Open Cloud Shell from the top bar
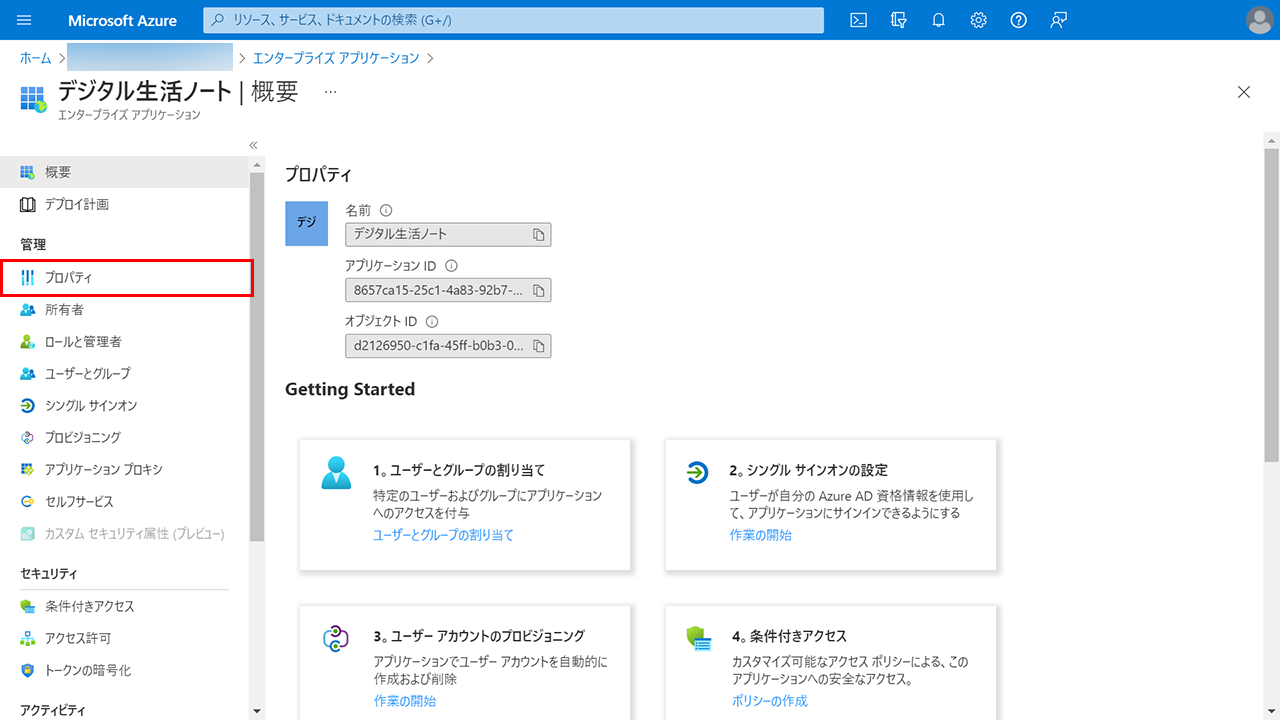The width and height of the screenshot is (1280, 720). pyautogui.click(x=858, y=20)
